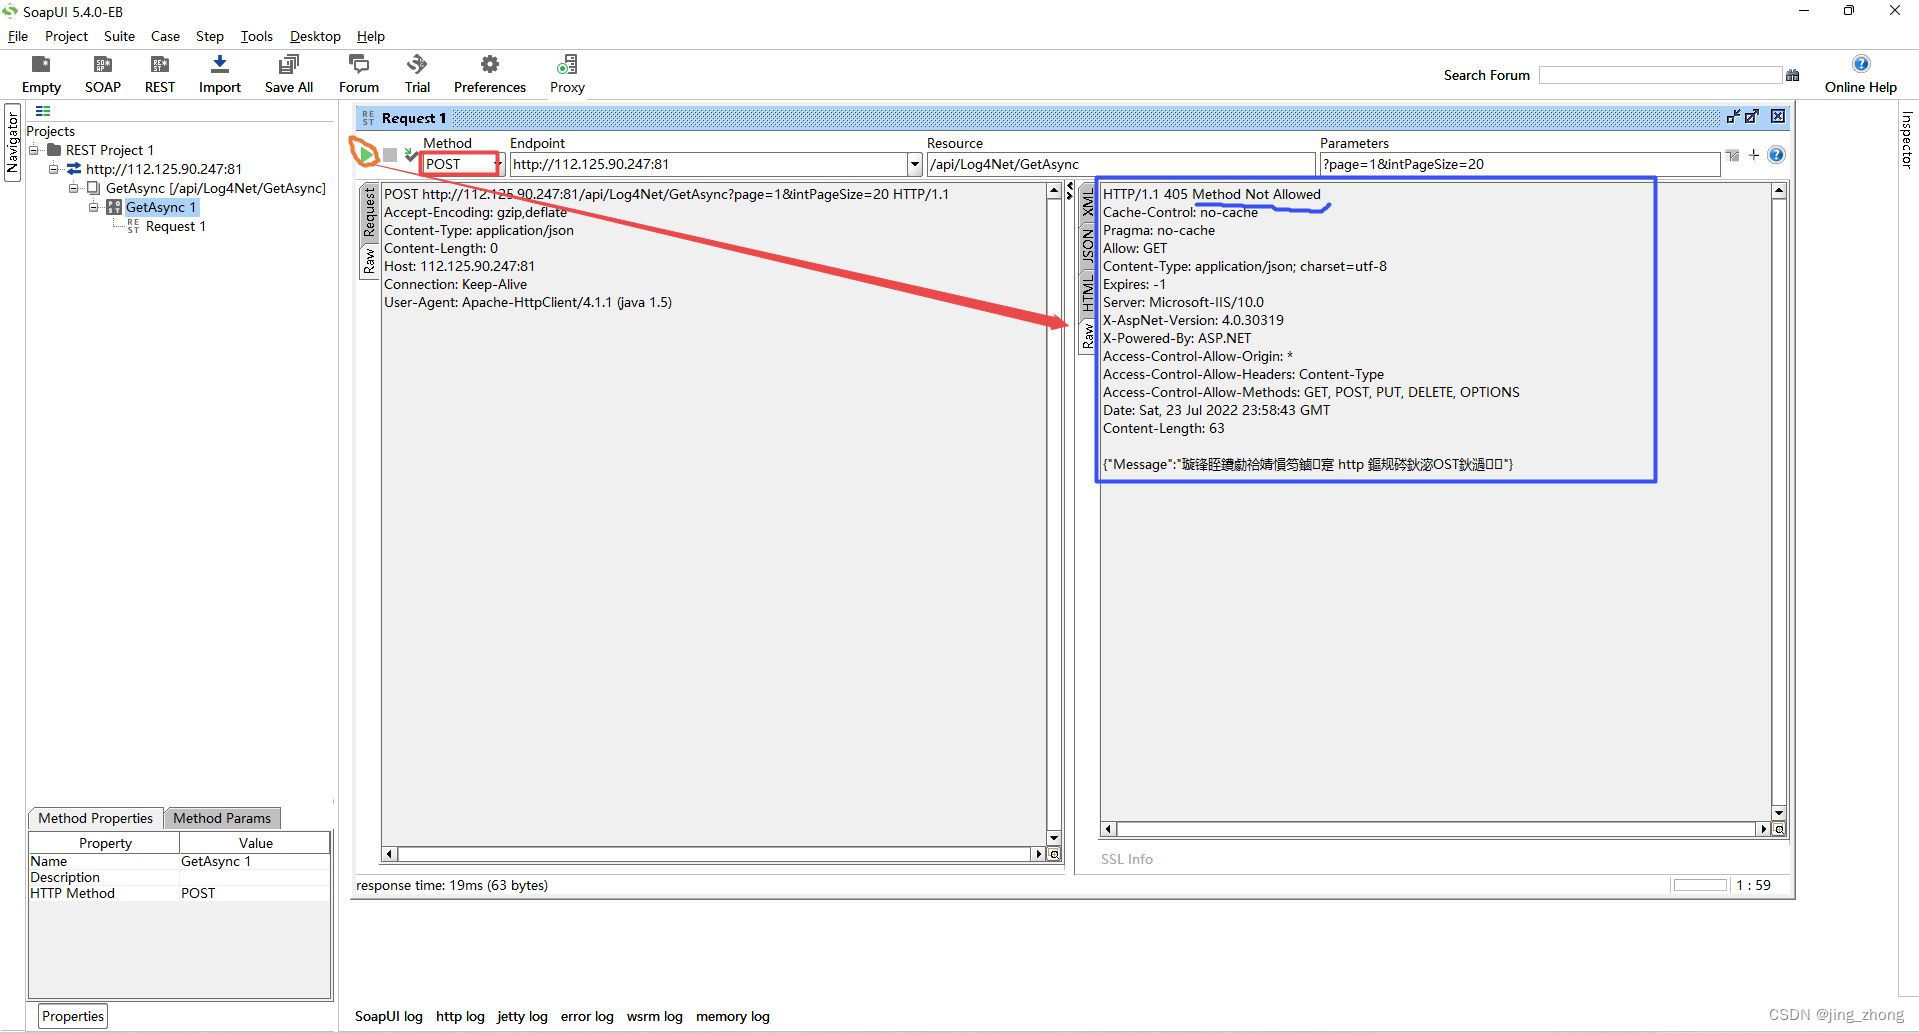Open the SoapUI log tab

[389, 1016]
